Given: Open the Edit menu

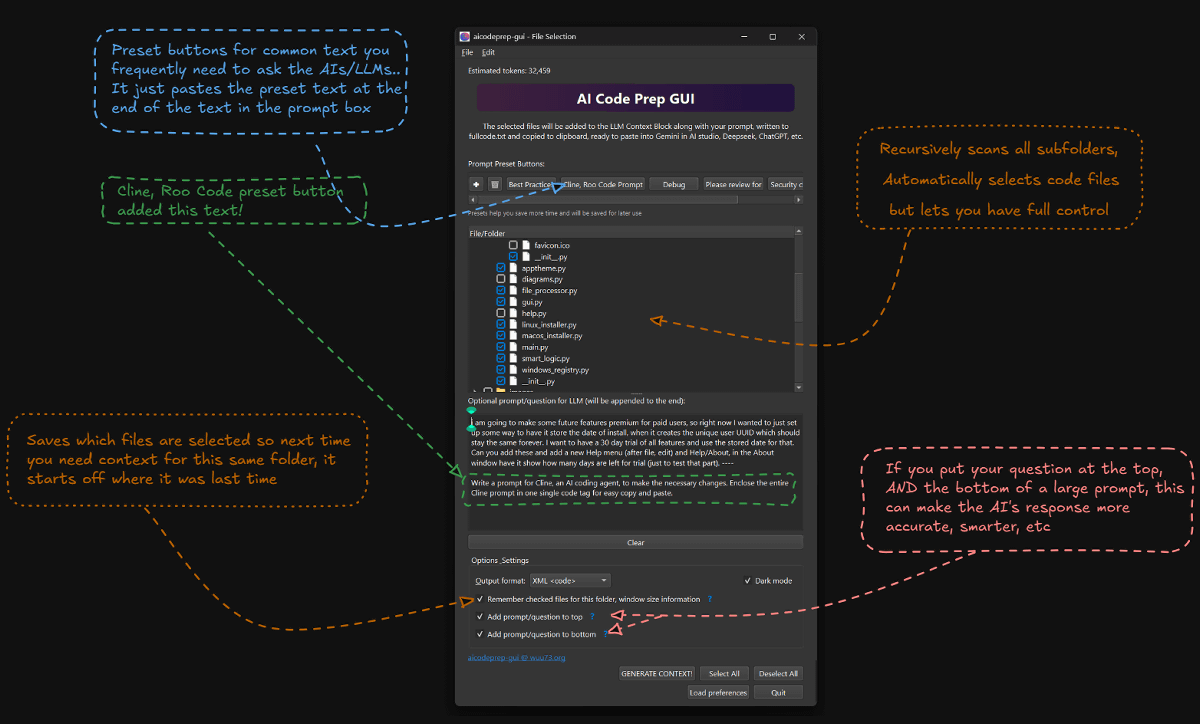Looking at the screenshot, I should [488, 52].
